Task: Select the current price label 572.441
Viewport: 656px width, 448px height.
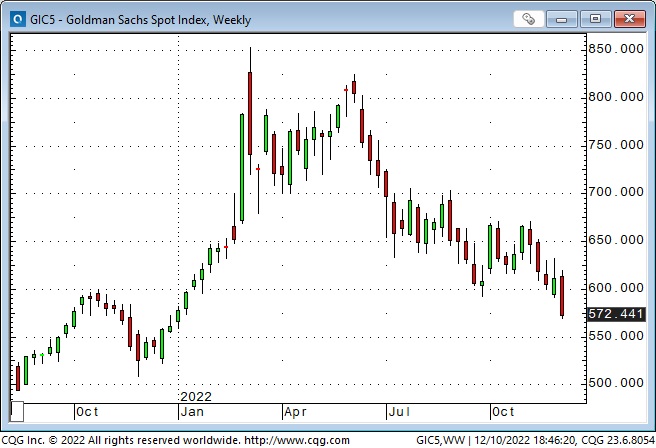Action: (616, 314)
